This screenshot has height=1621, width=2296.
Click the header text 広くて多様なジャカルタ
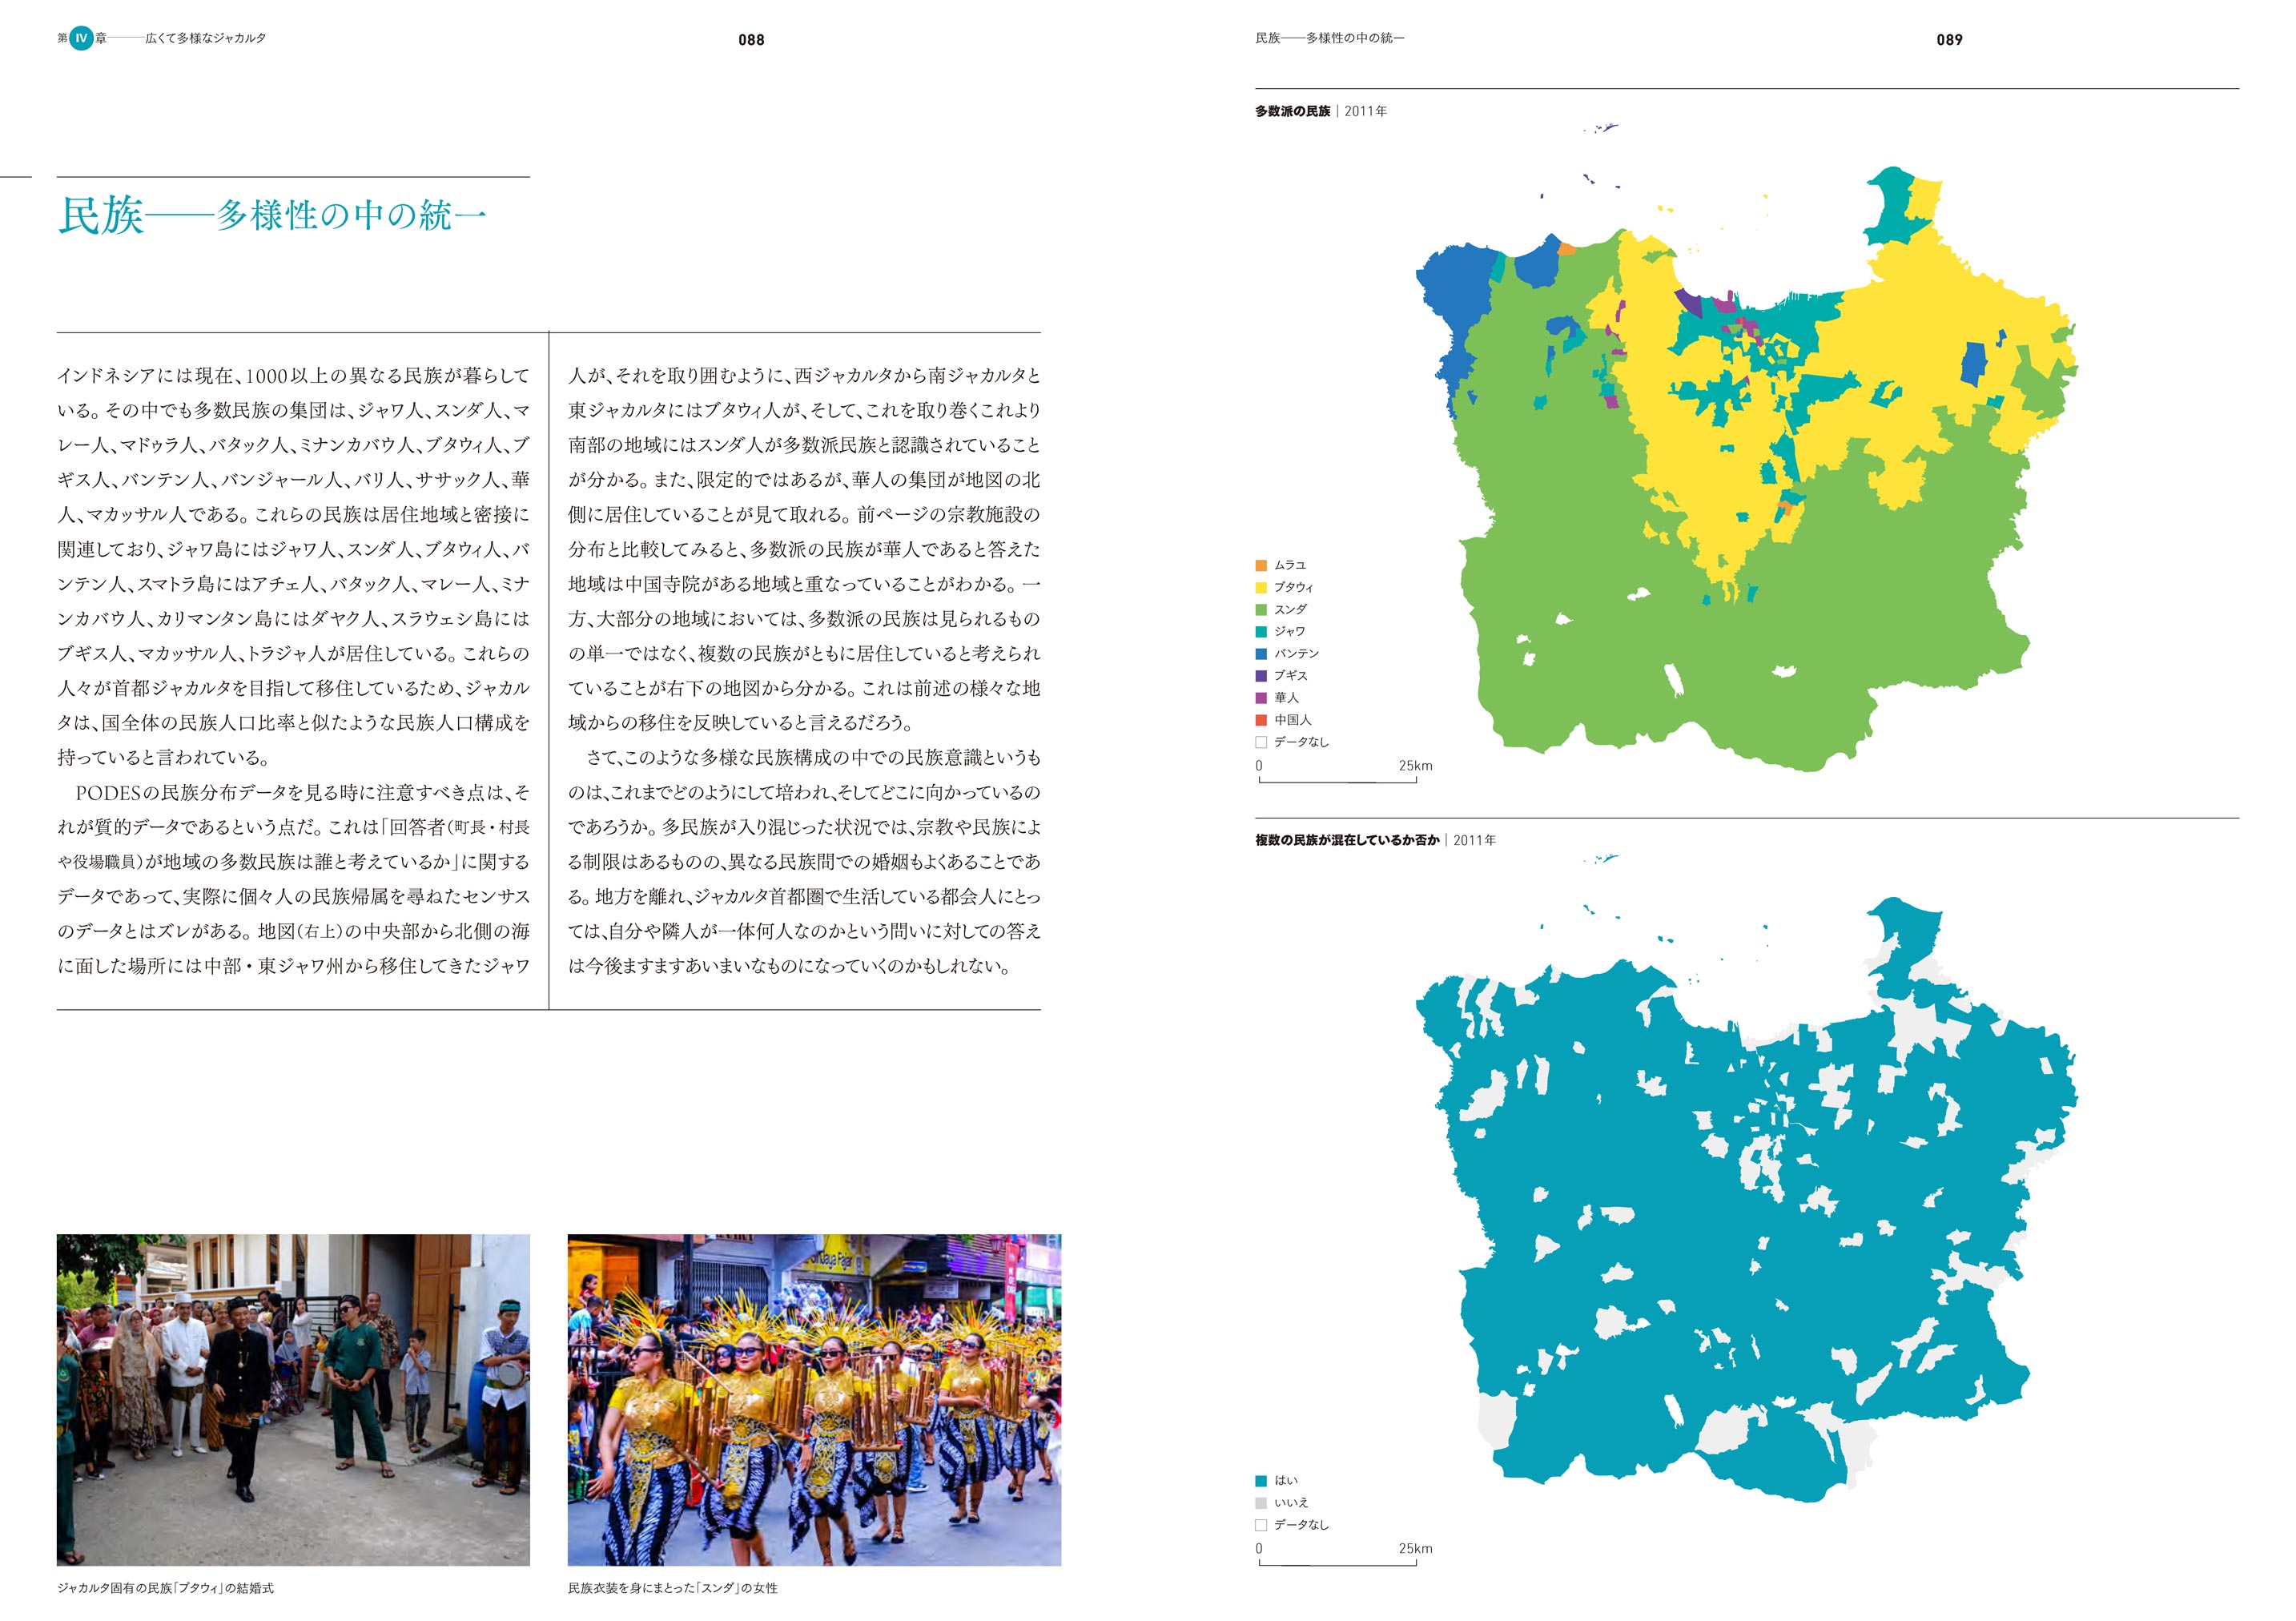tap(206, 38)
